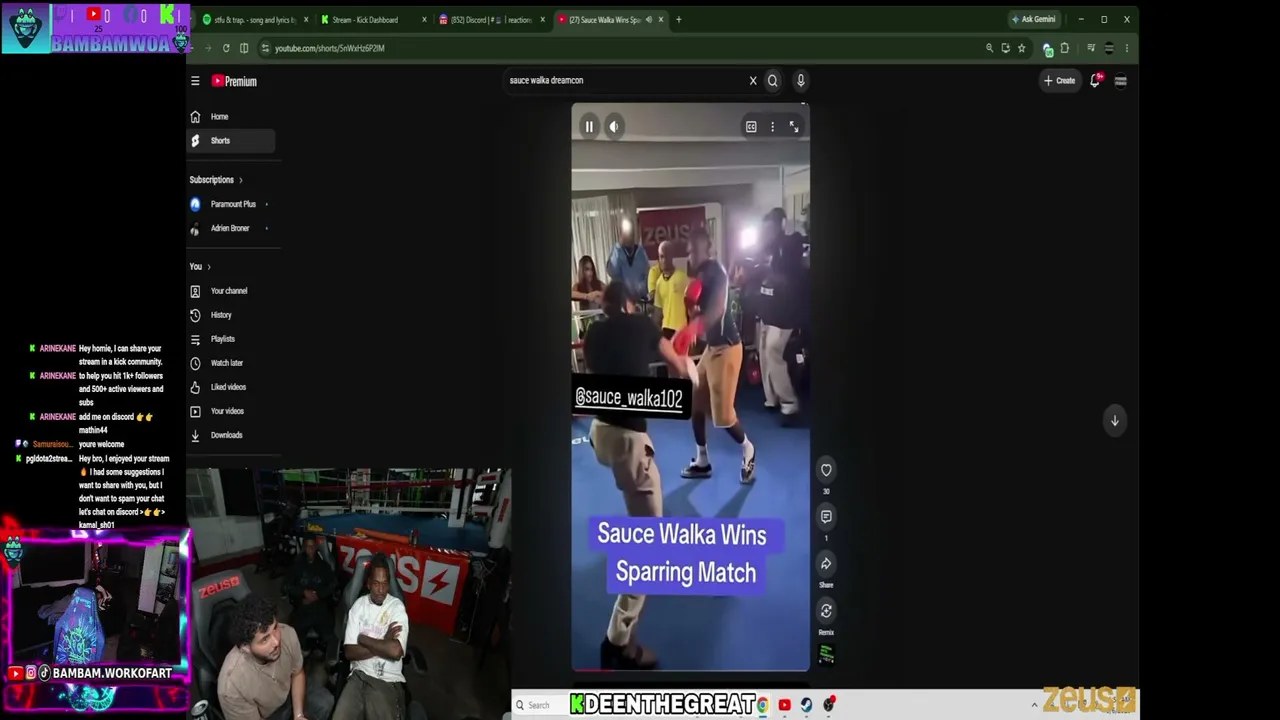Open History in the sidebar
This screenshot has height=720, width=1280.
(x=231, y=315)
